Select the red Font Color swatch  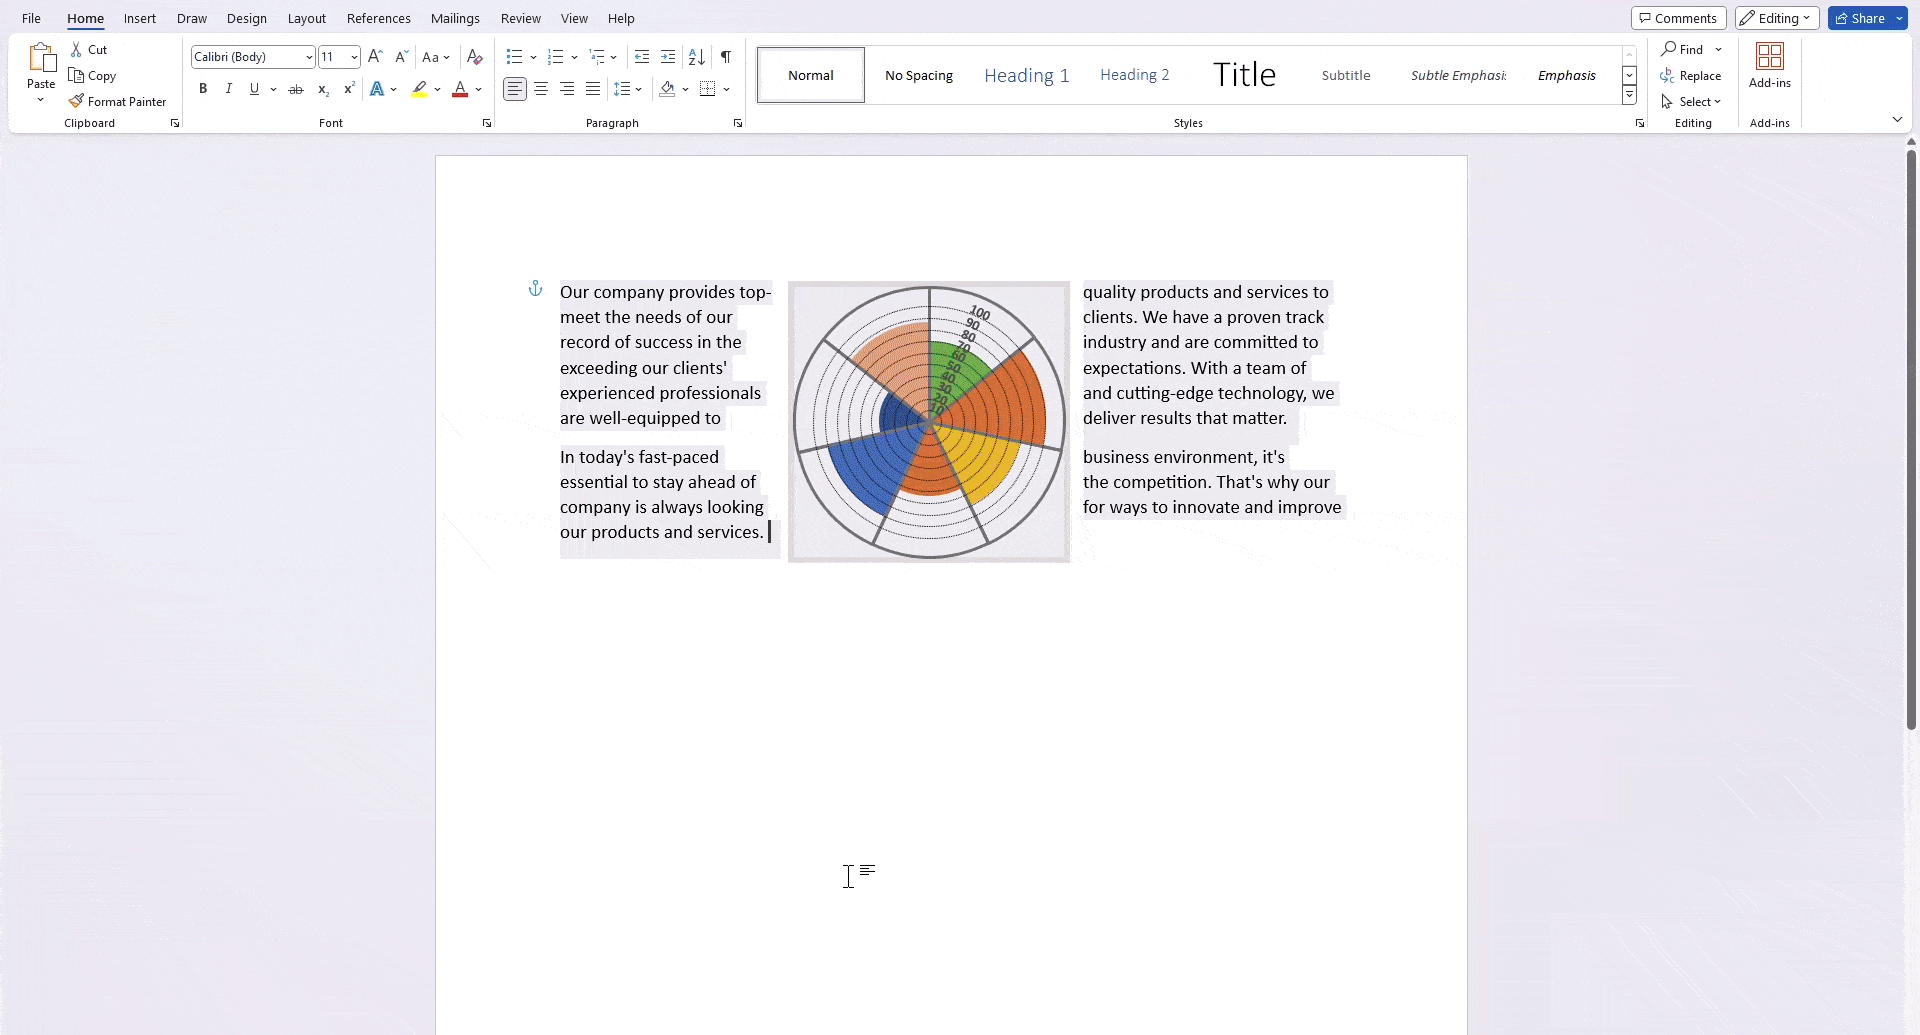[x=459, y=89]
